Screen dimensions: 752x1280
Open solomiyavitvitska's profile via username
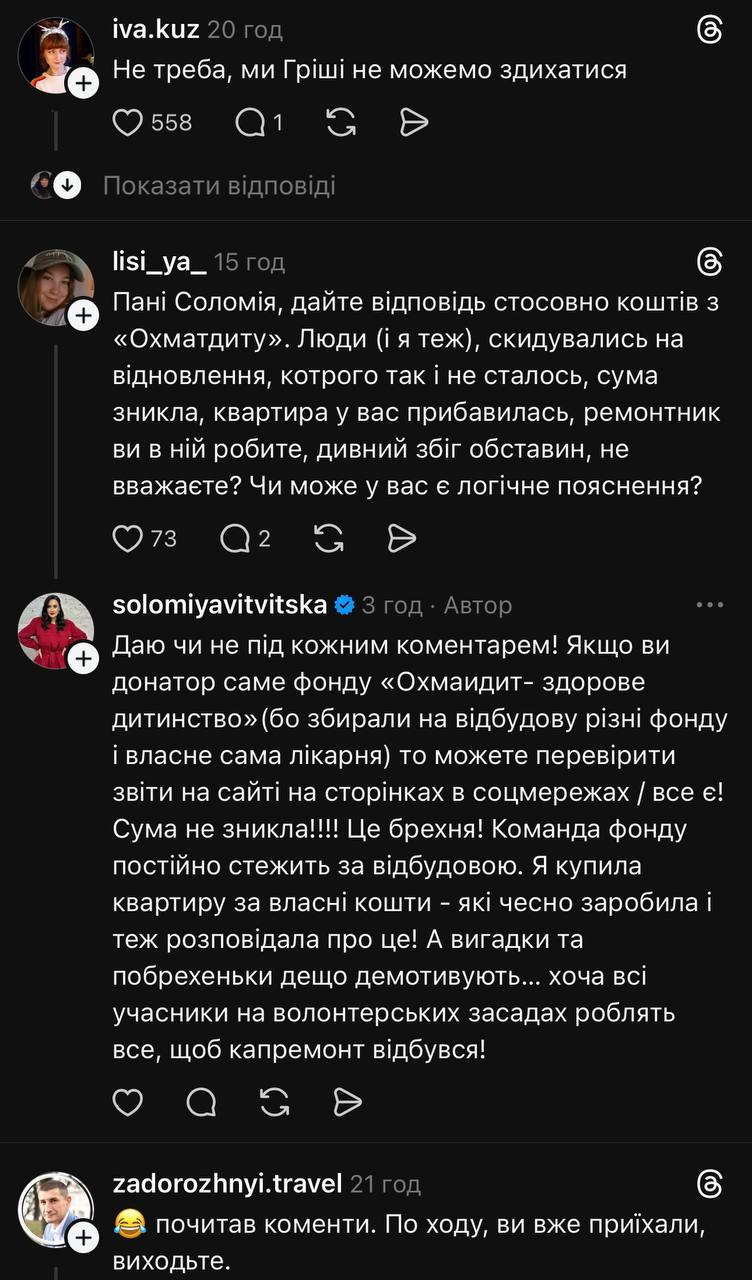[x=220, y=605]
